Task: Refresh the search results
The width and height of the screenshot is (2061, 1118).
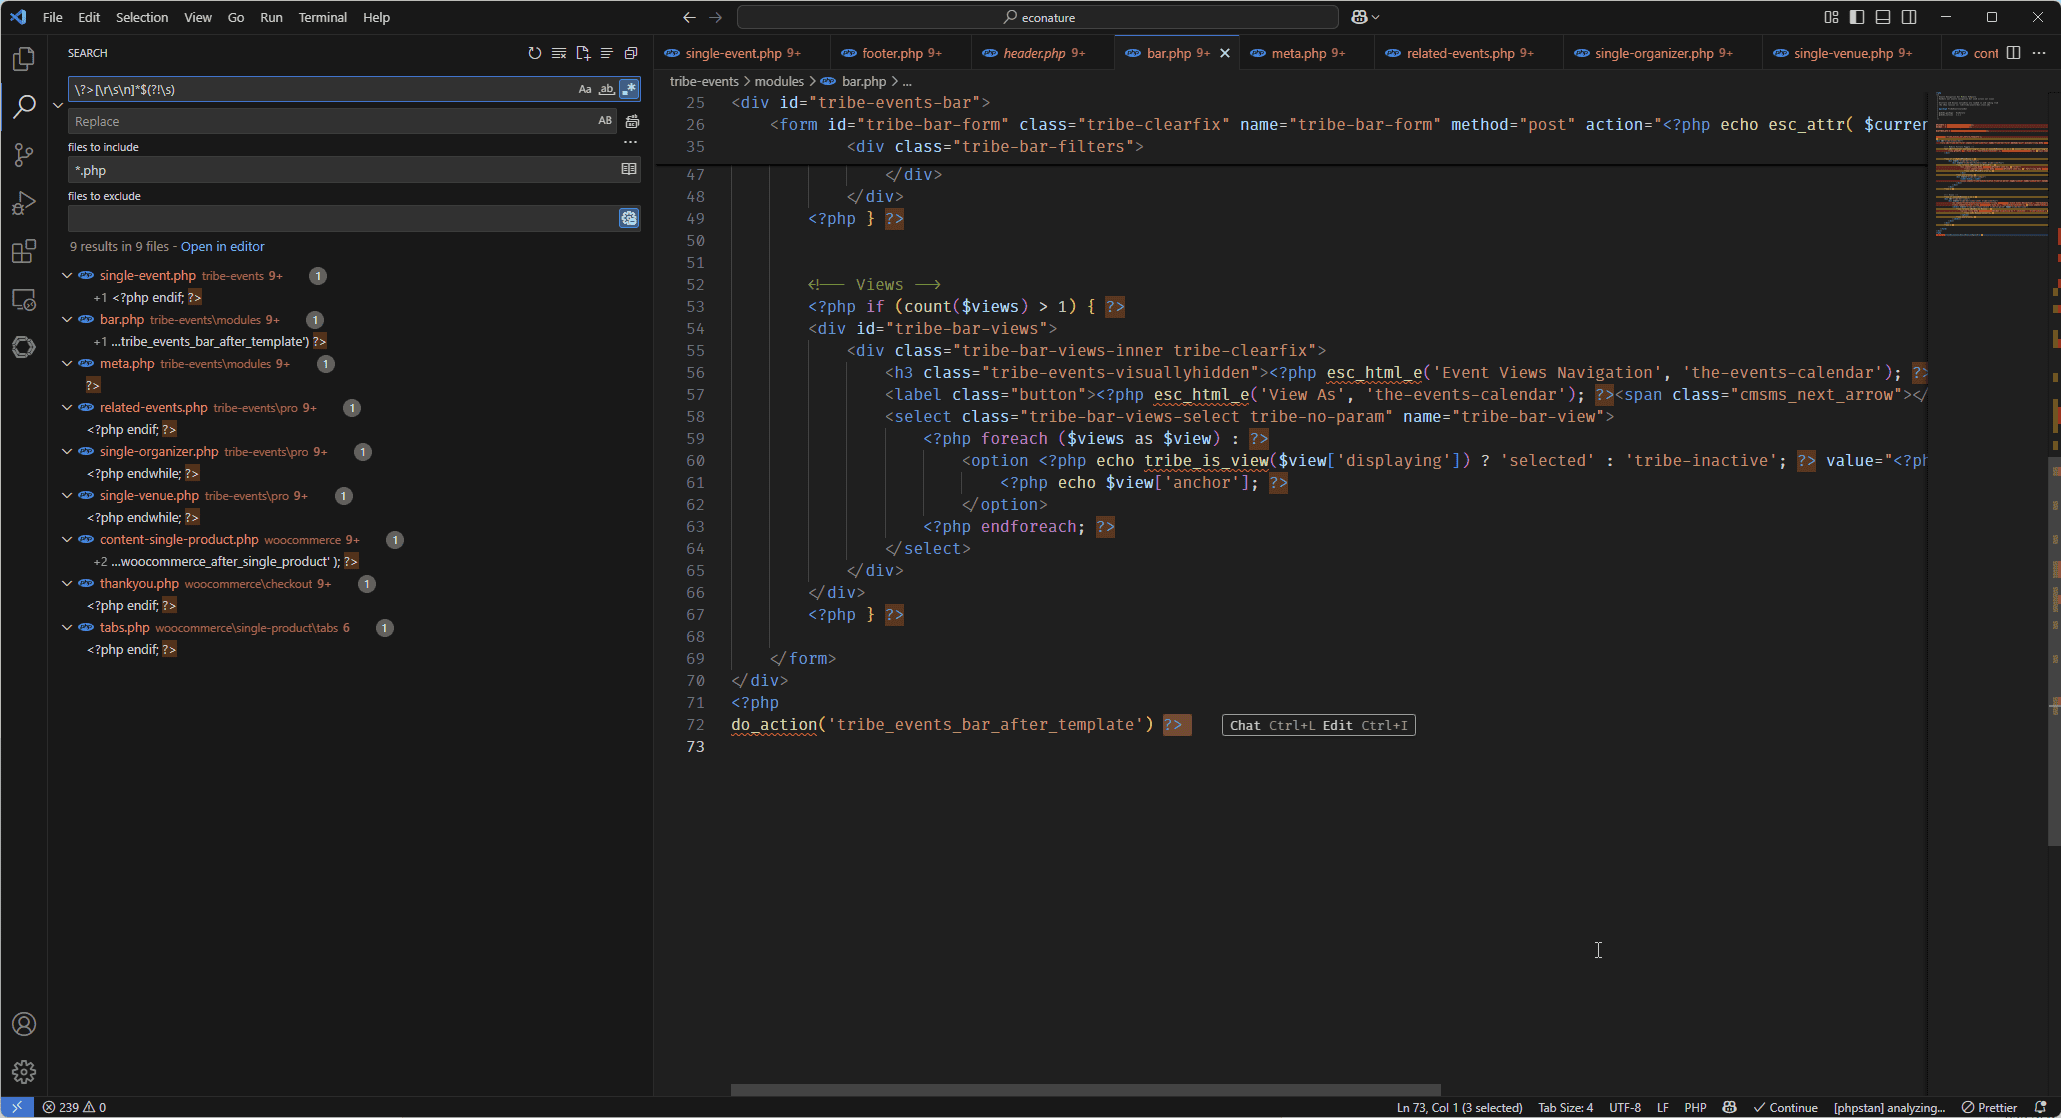Action: tap(534, 53)
